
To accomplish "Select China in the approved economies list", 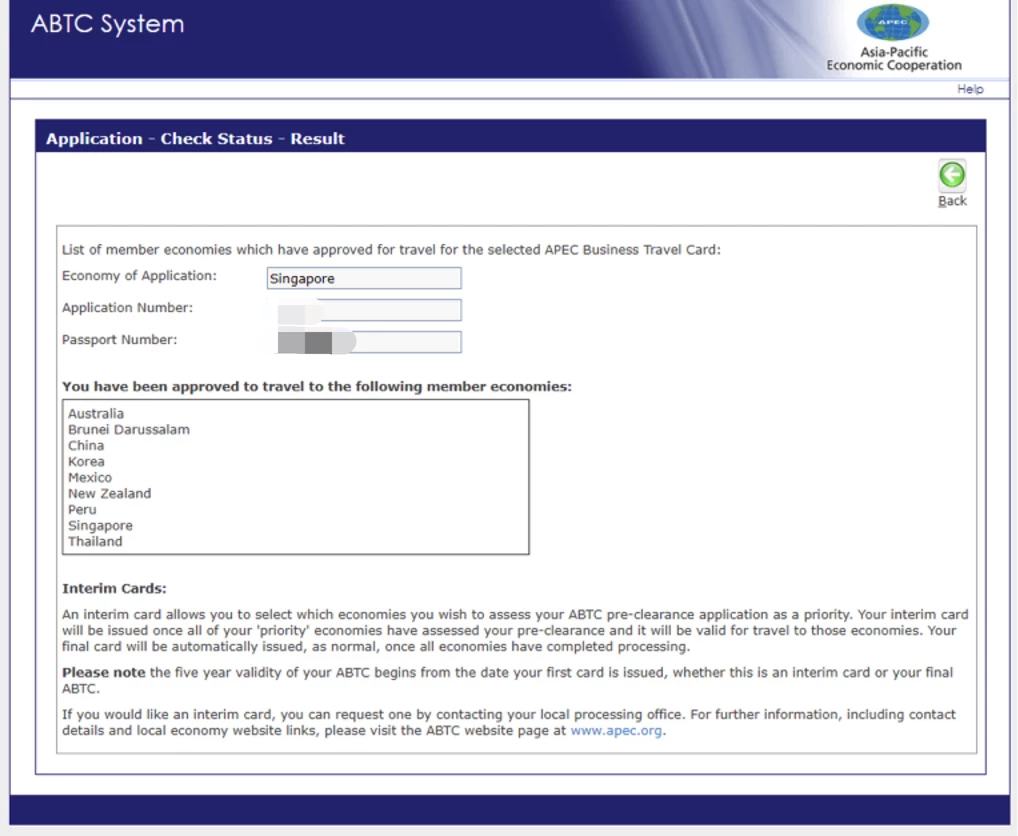I will tap(86, 446).
